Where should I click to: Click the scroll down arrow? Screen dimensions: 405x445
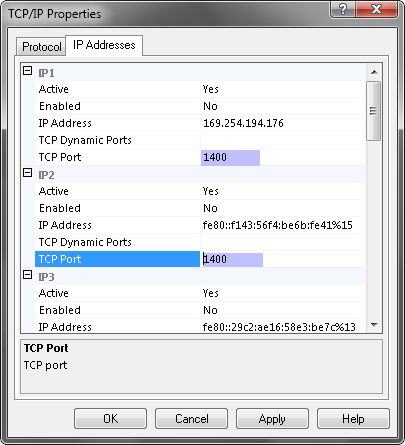(374, 324)
